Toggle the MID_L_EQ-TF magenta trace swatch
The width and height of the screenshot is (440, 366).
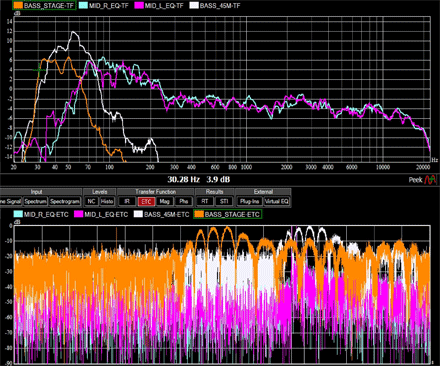(139, 5)
